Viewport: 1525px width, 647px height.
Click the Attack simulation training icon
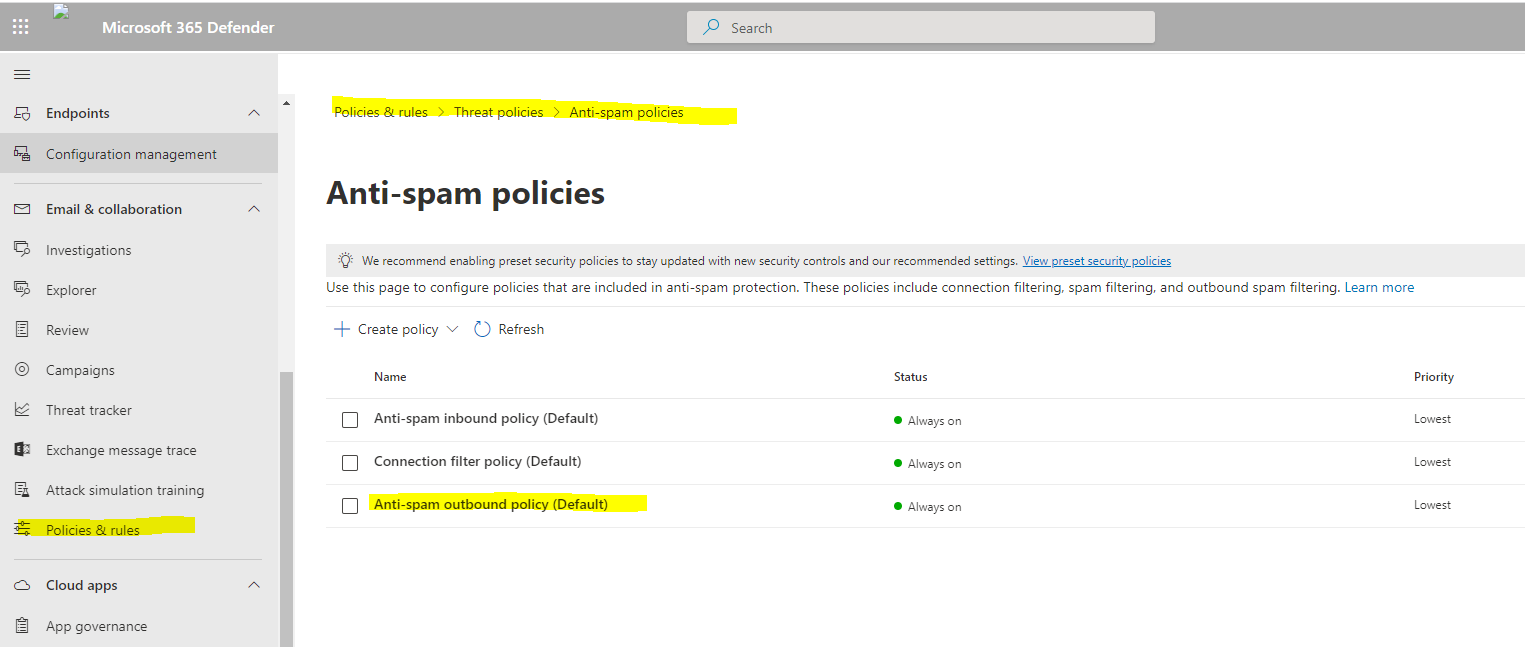coord(22,490)
